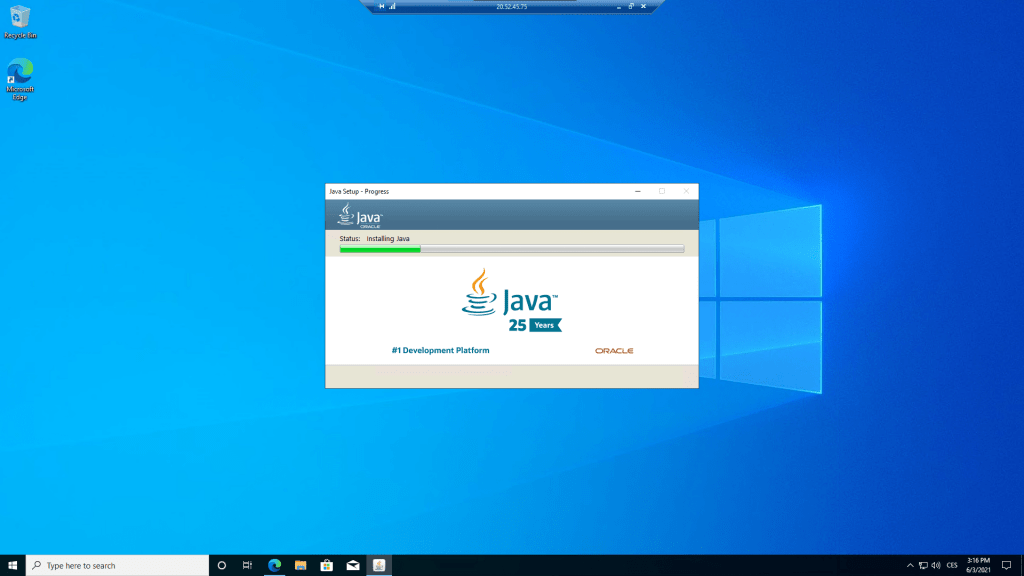
Task: Close the remote session via connection bar
Action: (643, 6)
